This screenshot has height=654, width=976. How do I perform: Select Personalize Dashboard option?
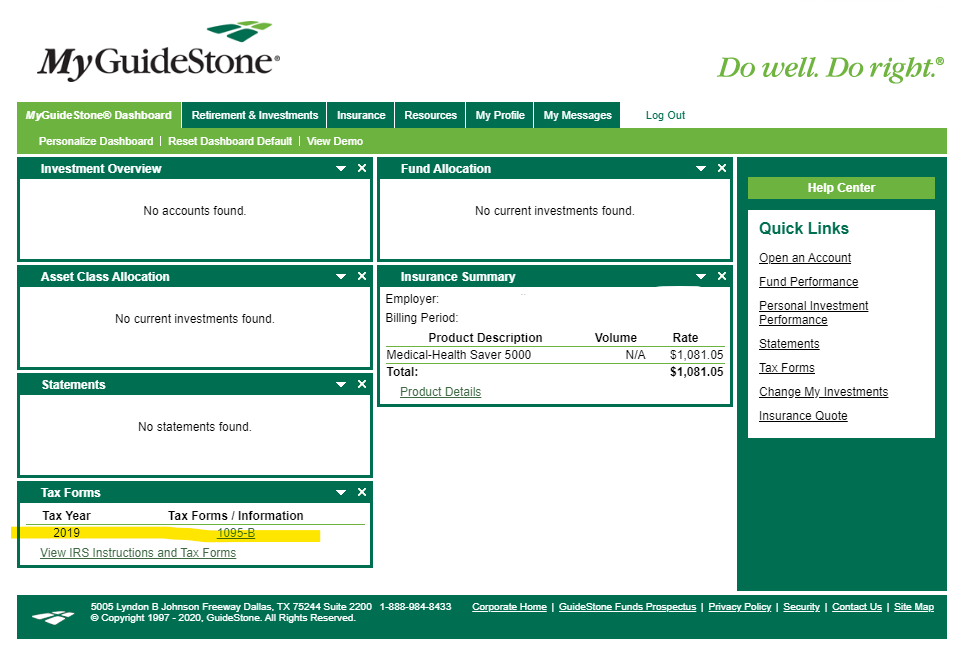[96, 141]
